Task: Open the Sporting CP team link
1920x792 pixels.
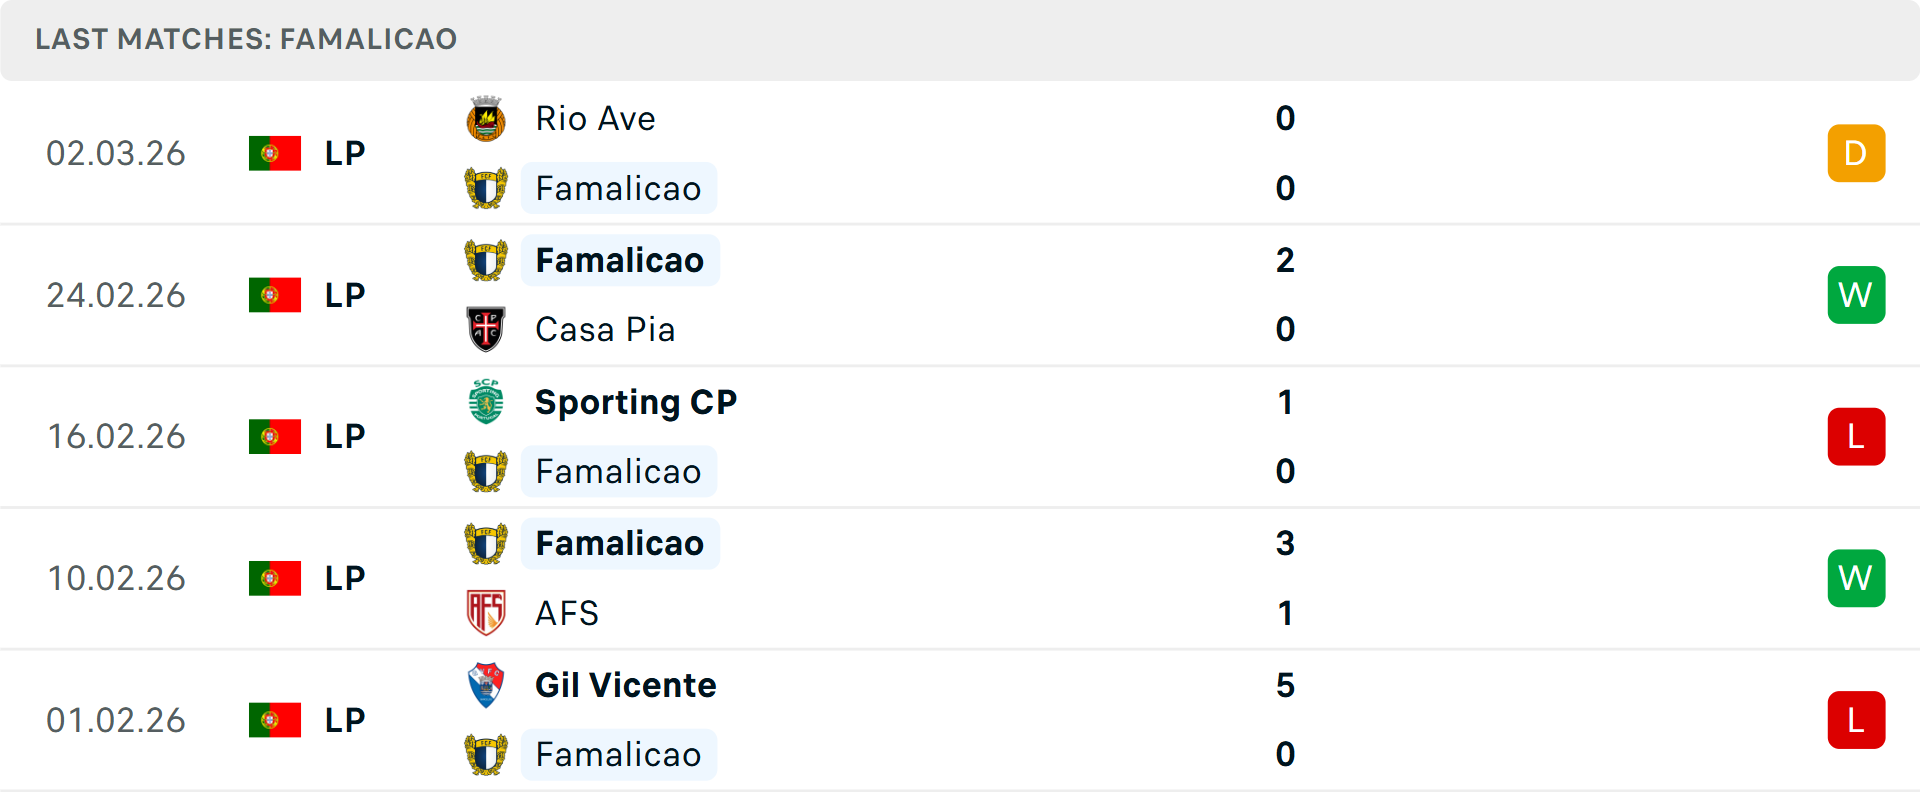Action: pyautogui.click(x=636, y=402)
